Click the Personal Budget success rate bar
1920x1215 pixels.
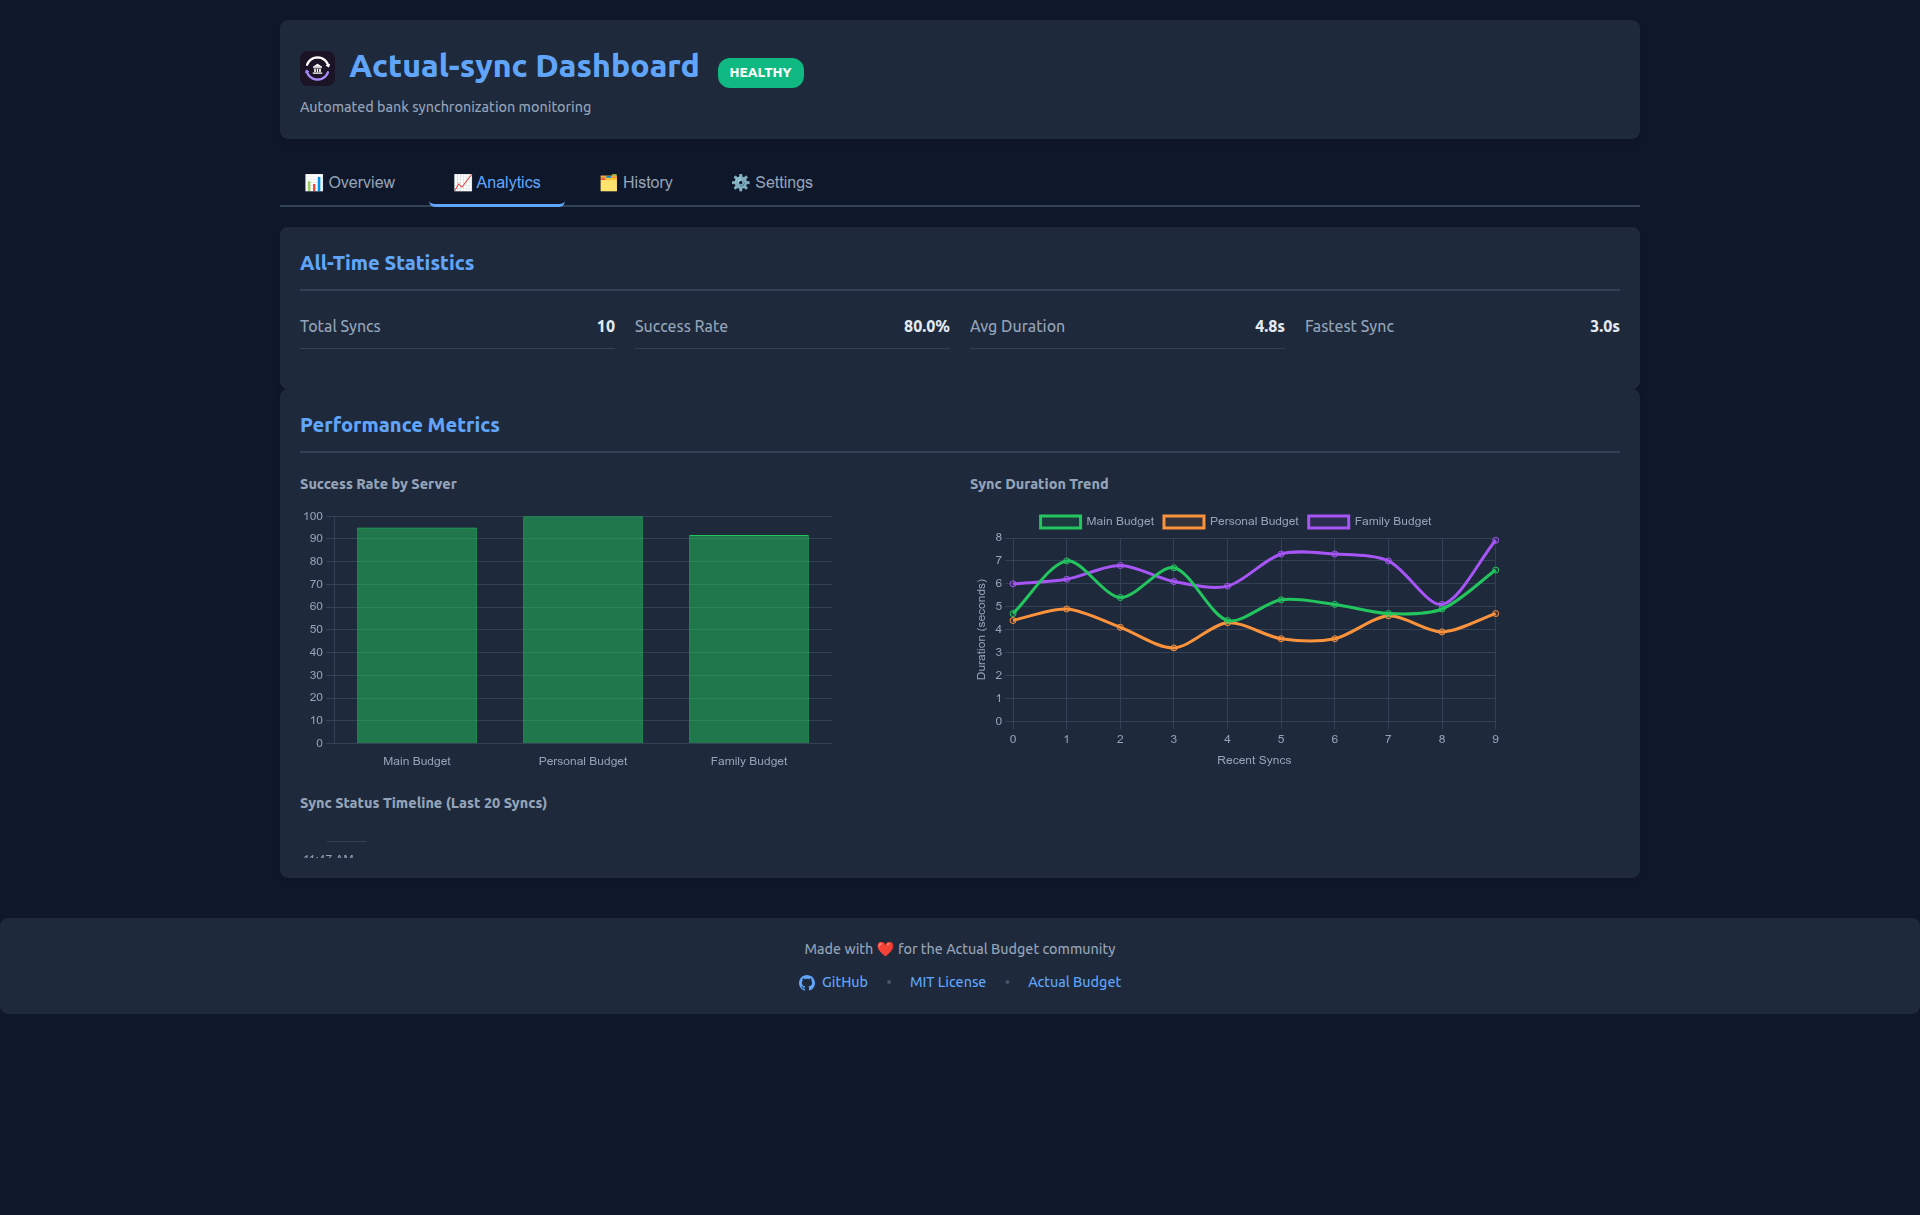click(x=583, y=629)
